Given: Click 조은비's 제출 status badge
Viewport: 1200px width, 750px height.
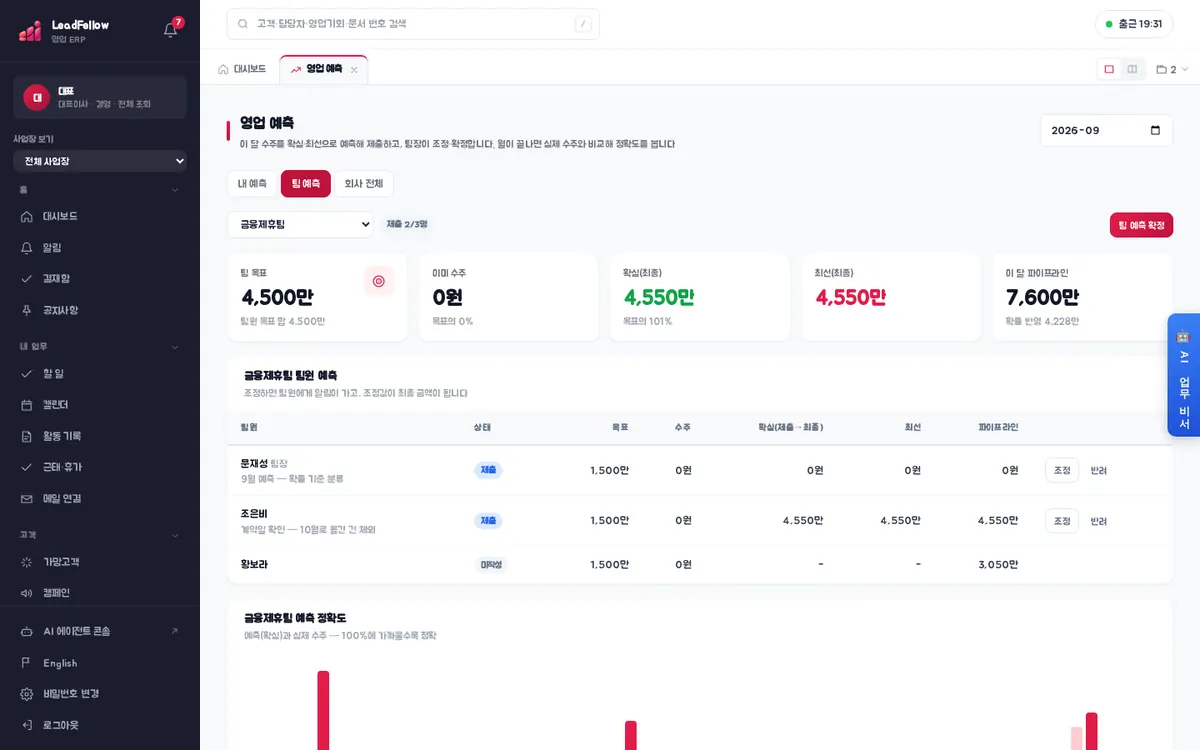Looking at the screenshot, I should click(x=488, y=521).
